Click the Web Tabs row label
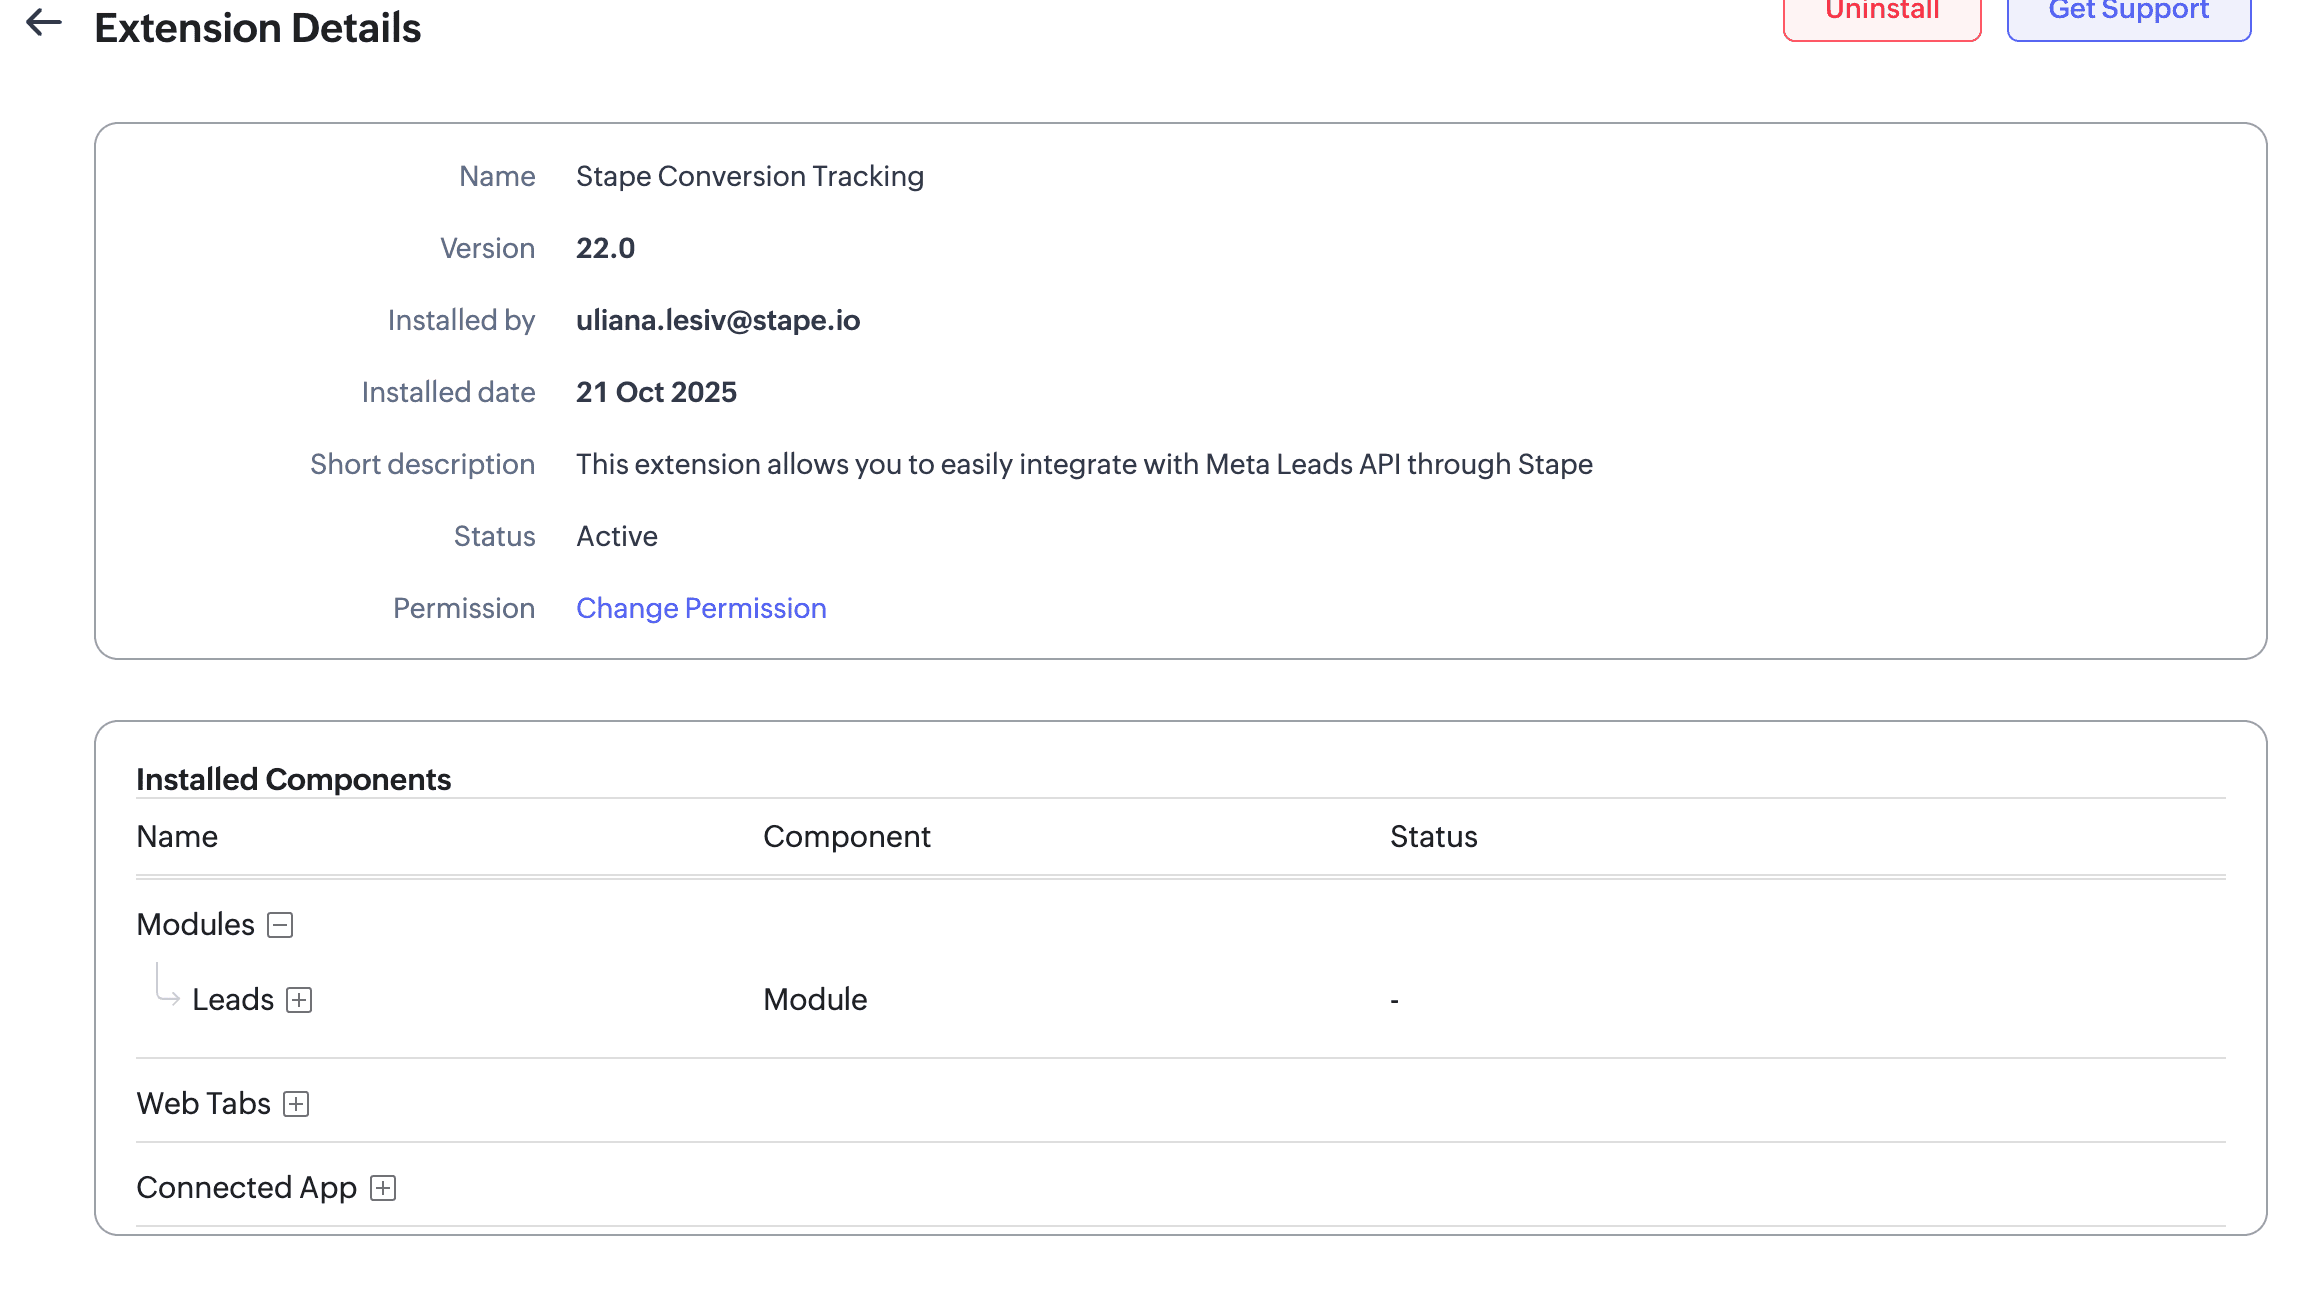Screen dimensions: 2322x1306 pyautogui.click(x=203, y=1104)
